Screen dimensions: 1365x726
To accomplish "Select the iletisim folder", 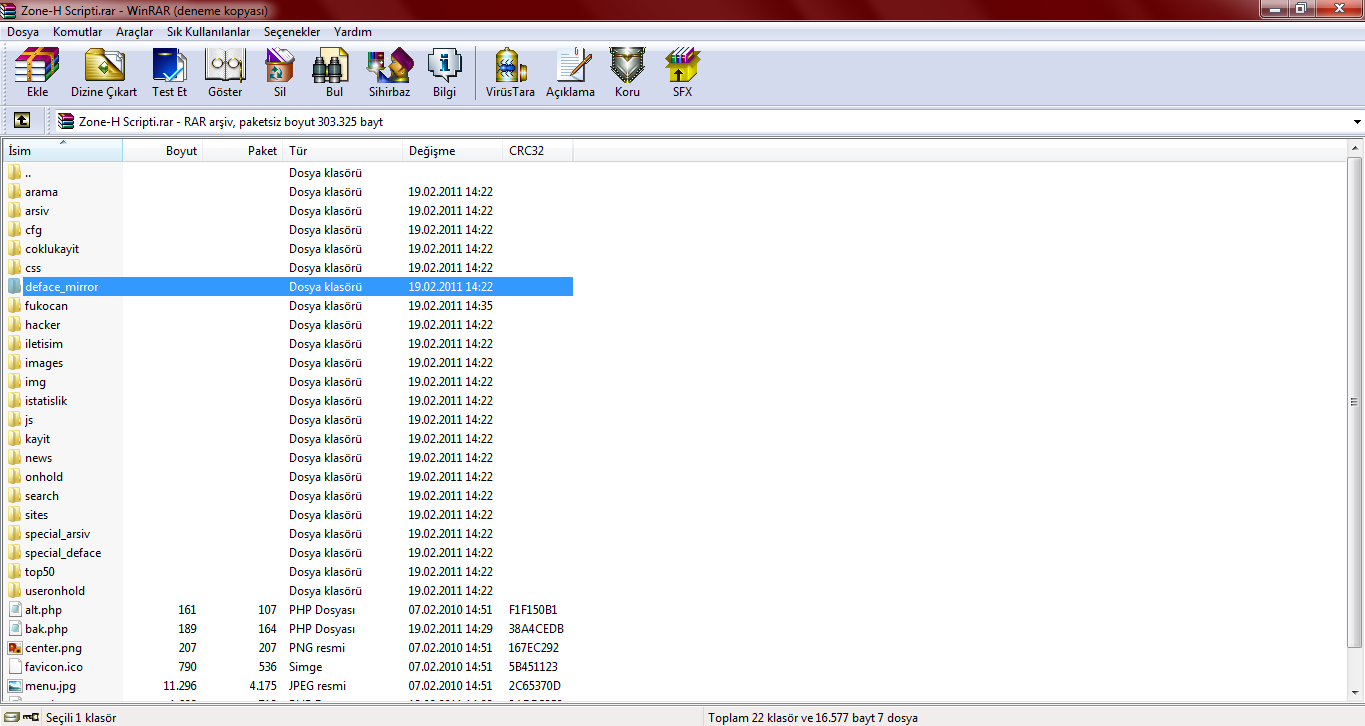I will (x=44, y=344).
